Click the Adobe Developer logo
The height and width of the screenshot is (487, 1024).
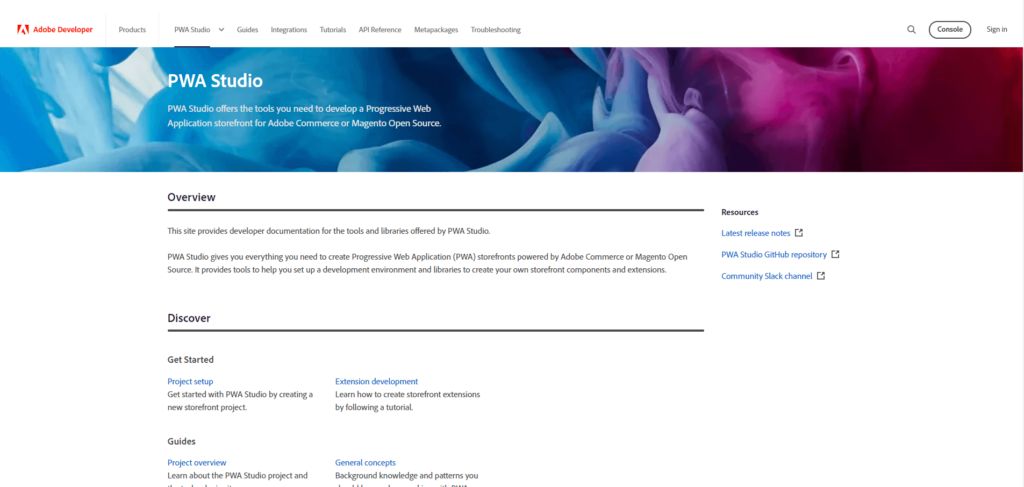tap(55, 29)
